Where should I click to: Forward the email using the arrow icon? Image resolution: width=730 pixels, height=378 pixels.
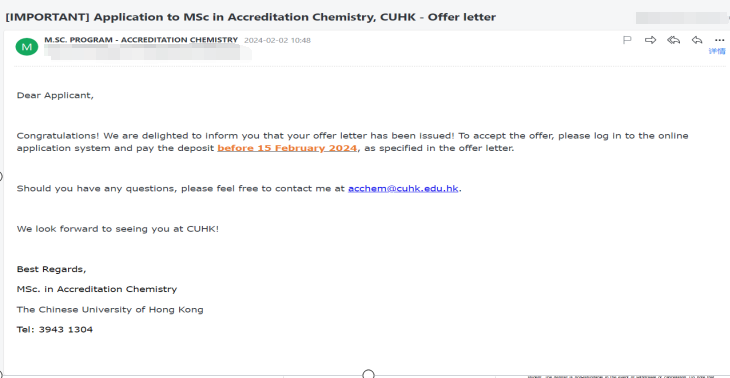650,40
